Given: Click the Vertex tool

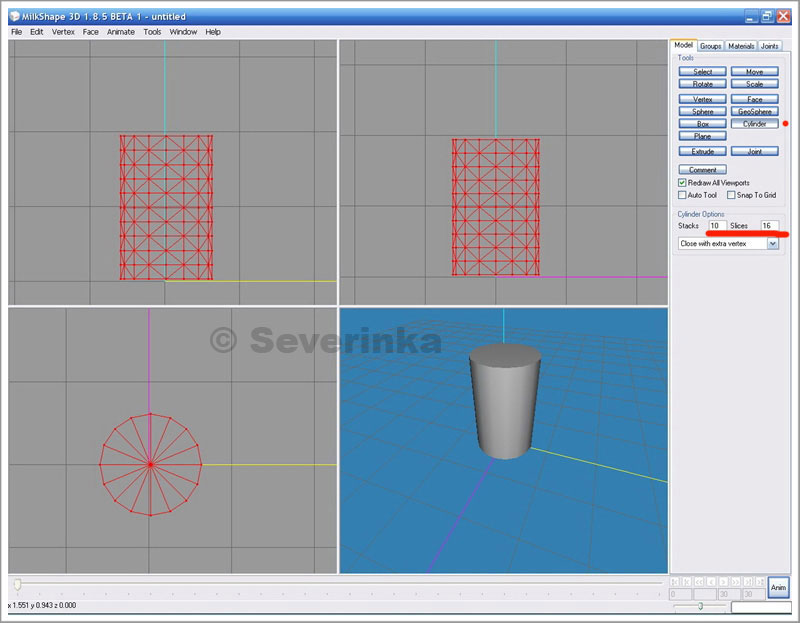Looking at the screenshot, I should 703,99.
